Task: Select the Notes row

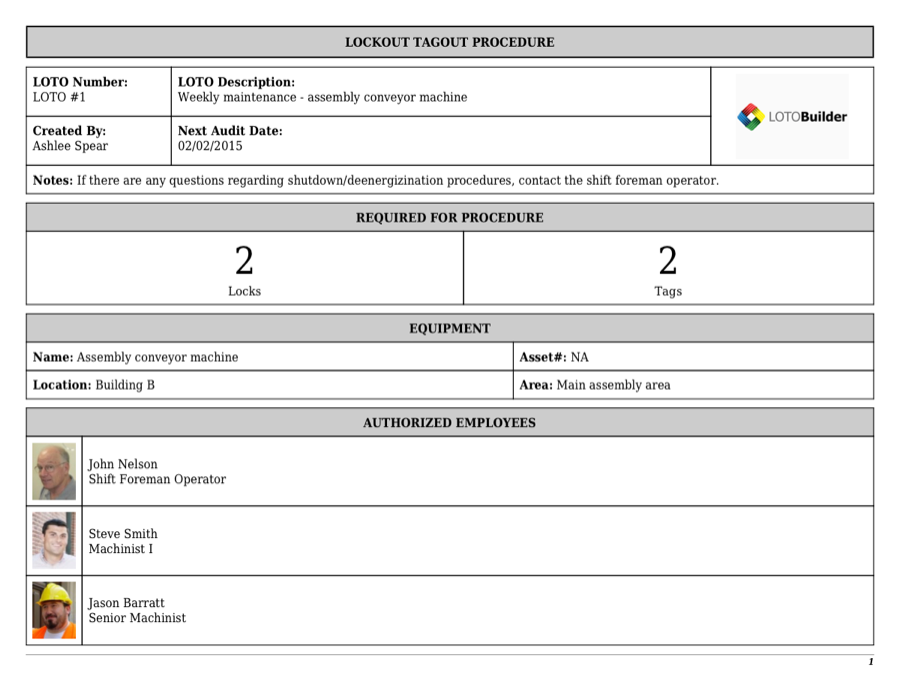Action: (449, 180)
